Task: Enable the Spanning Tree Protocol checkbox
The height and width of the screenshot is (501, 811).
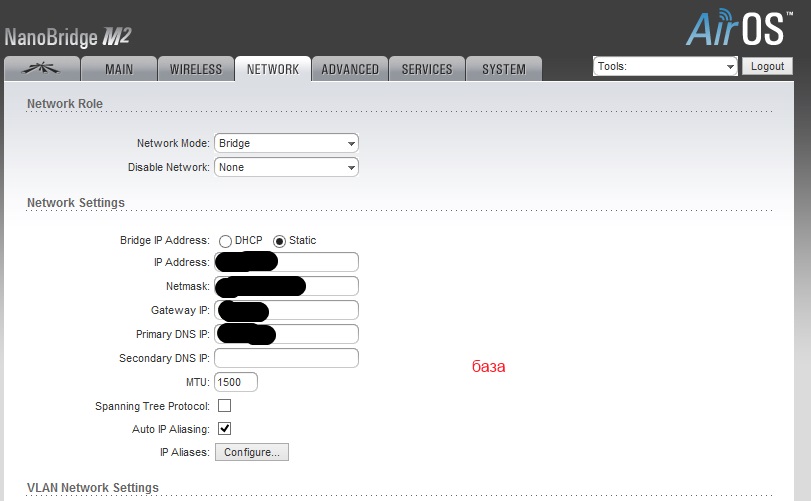Action: [x=224, y=406]
